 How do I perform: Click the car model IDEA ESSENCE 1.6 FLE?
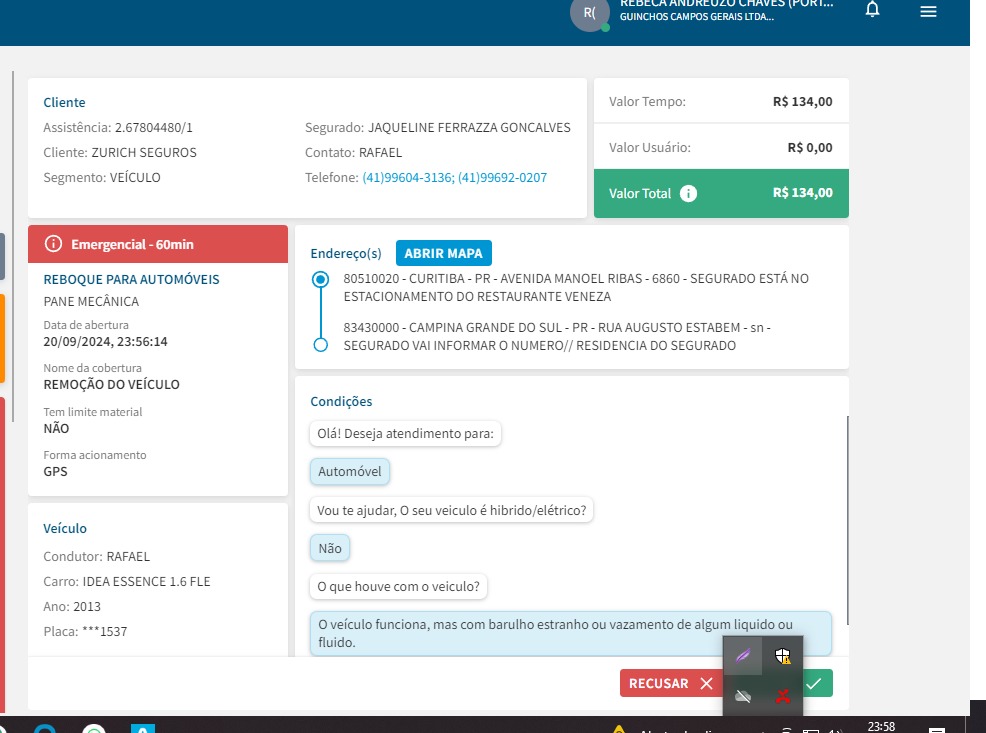tap(147, 581)
